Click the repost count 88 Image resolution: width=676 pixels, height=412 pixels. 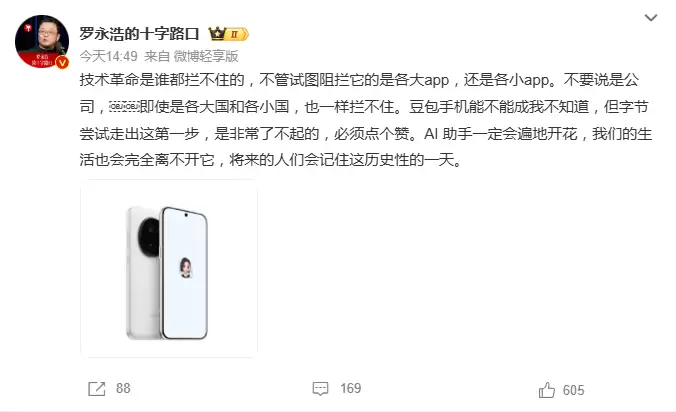click(x=123, y=388)
